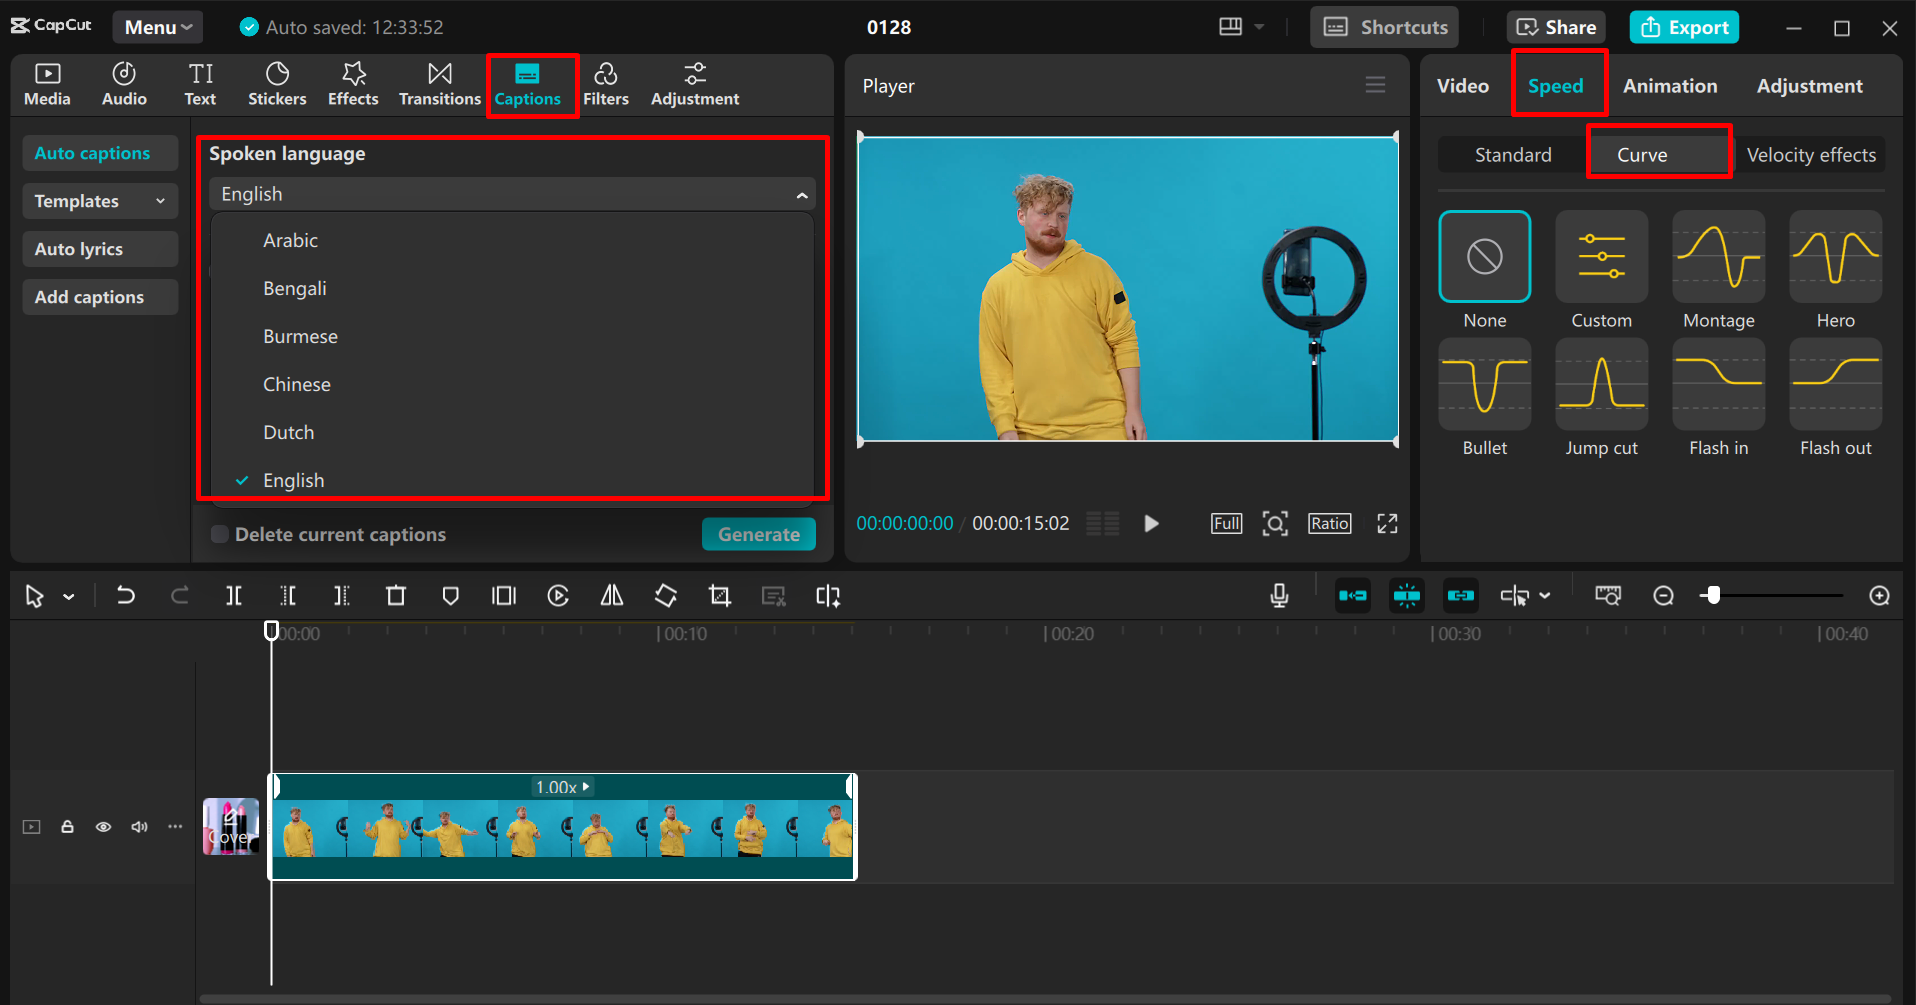Click the timeline zoom slider handle

pyautogui.click(x=1713, y=596)
